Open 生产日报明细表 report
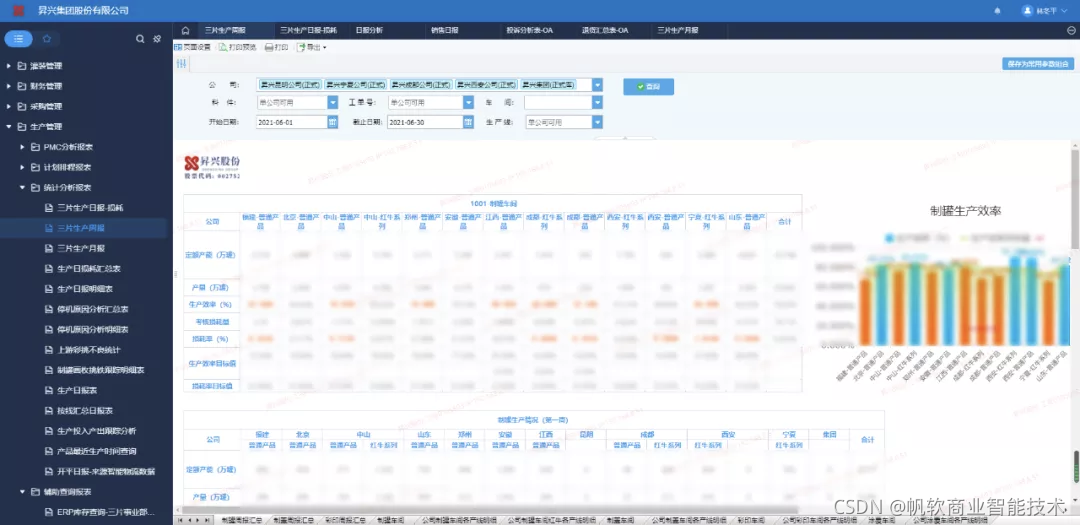 coord(85,289)
